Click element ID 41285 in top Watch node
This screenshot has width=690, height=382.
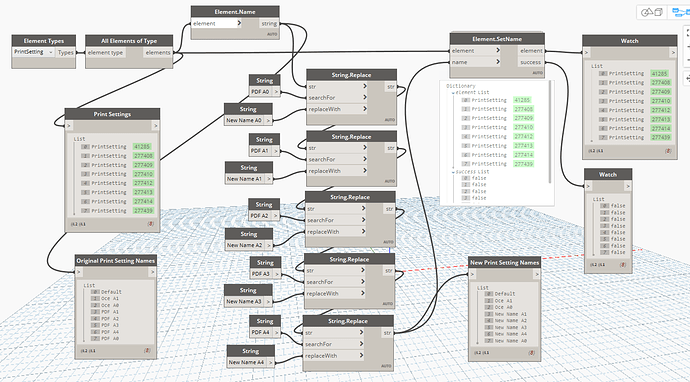[x=661, y=73]
